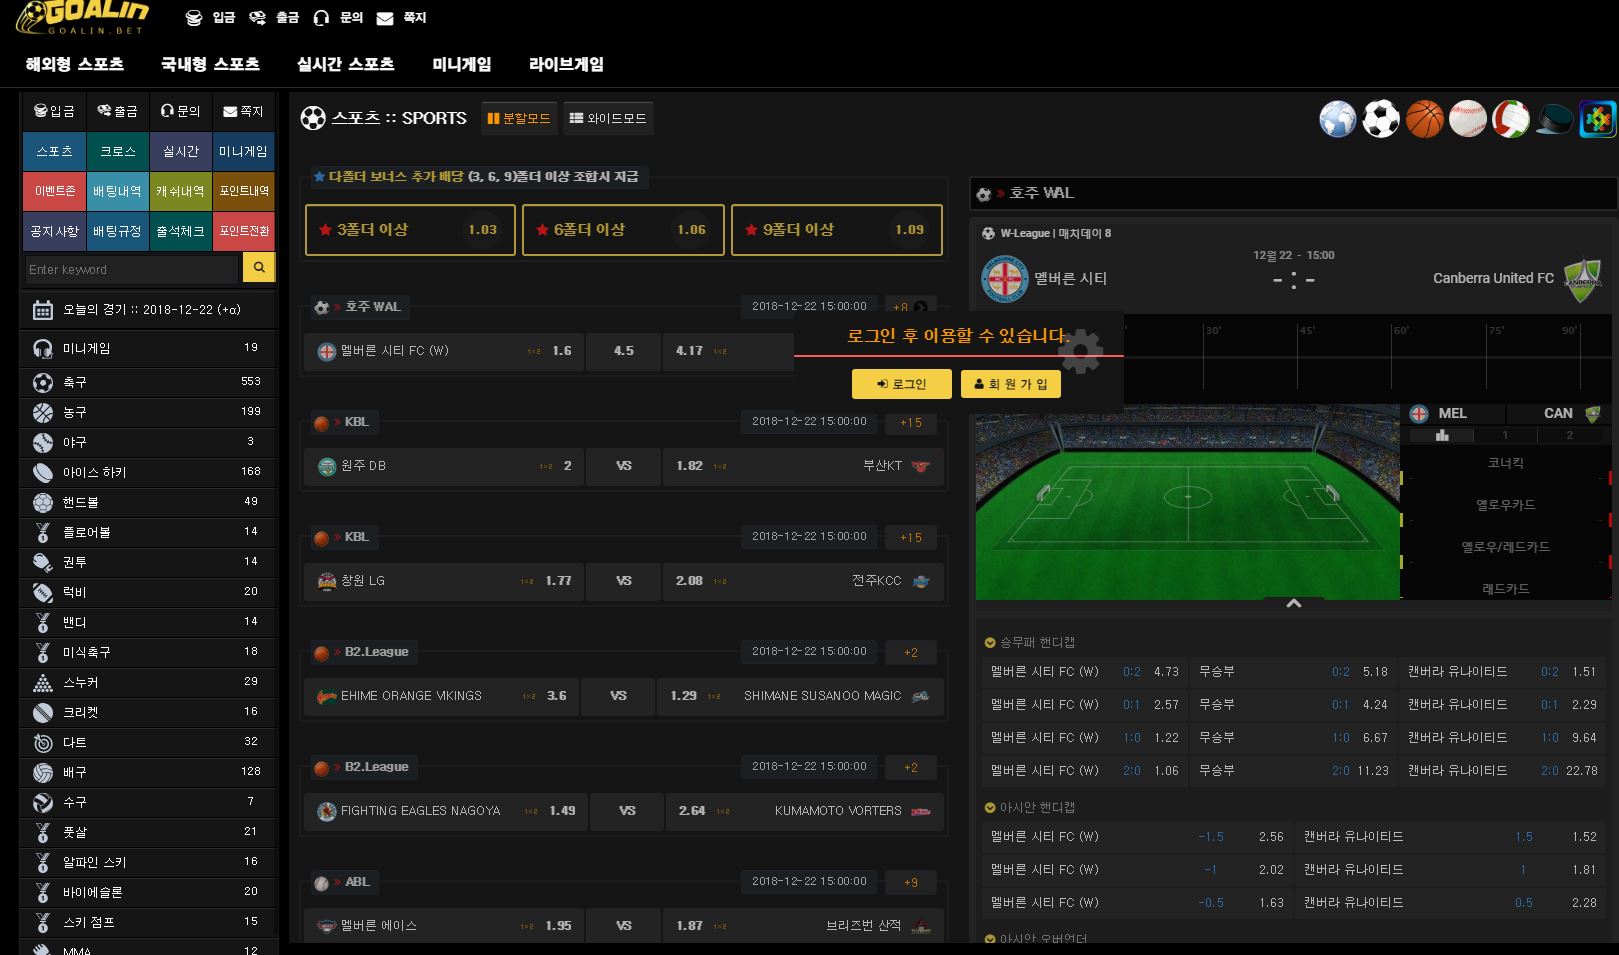Screen dimensions: 1619x955
Task: Expand +2 bets for EHIME ORANGE VIKINGS match
Action: (911, 652)
